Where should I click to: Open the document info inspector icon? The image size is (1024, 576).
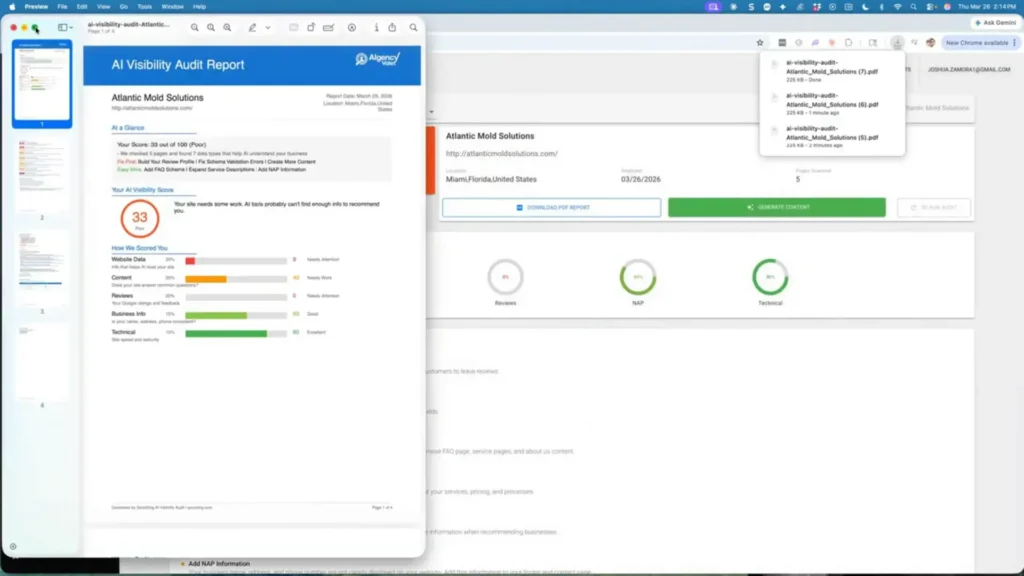[375, 27]
